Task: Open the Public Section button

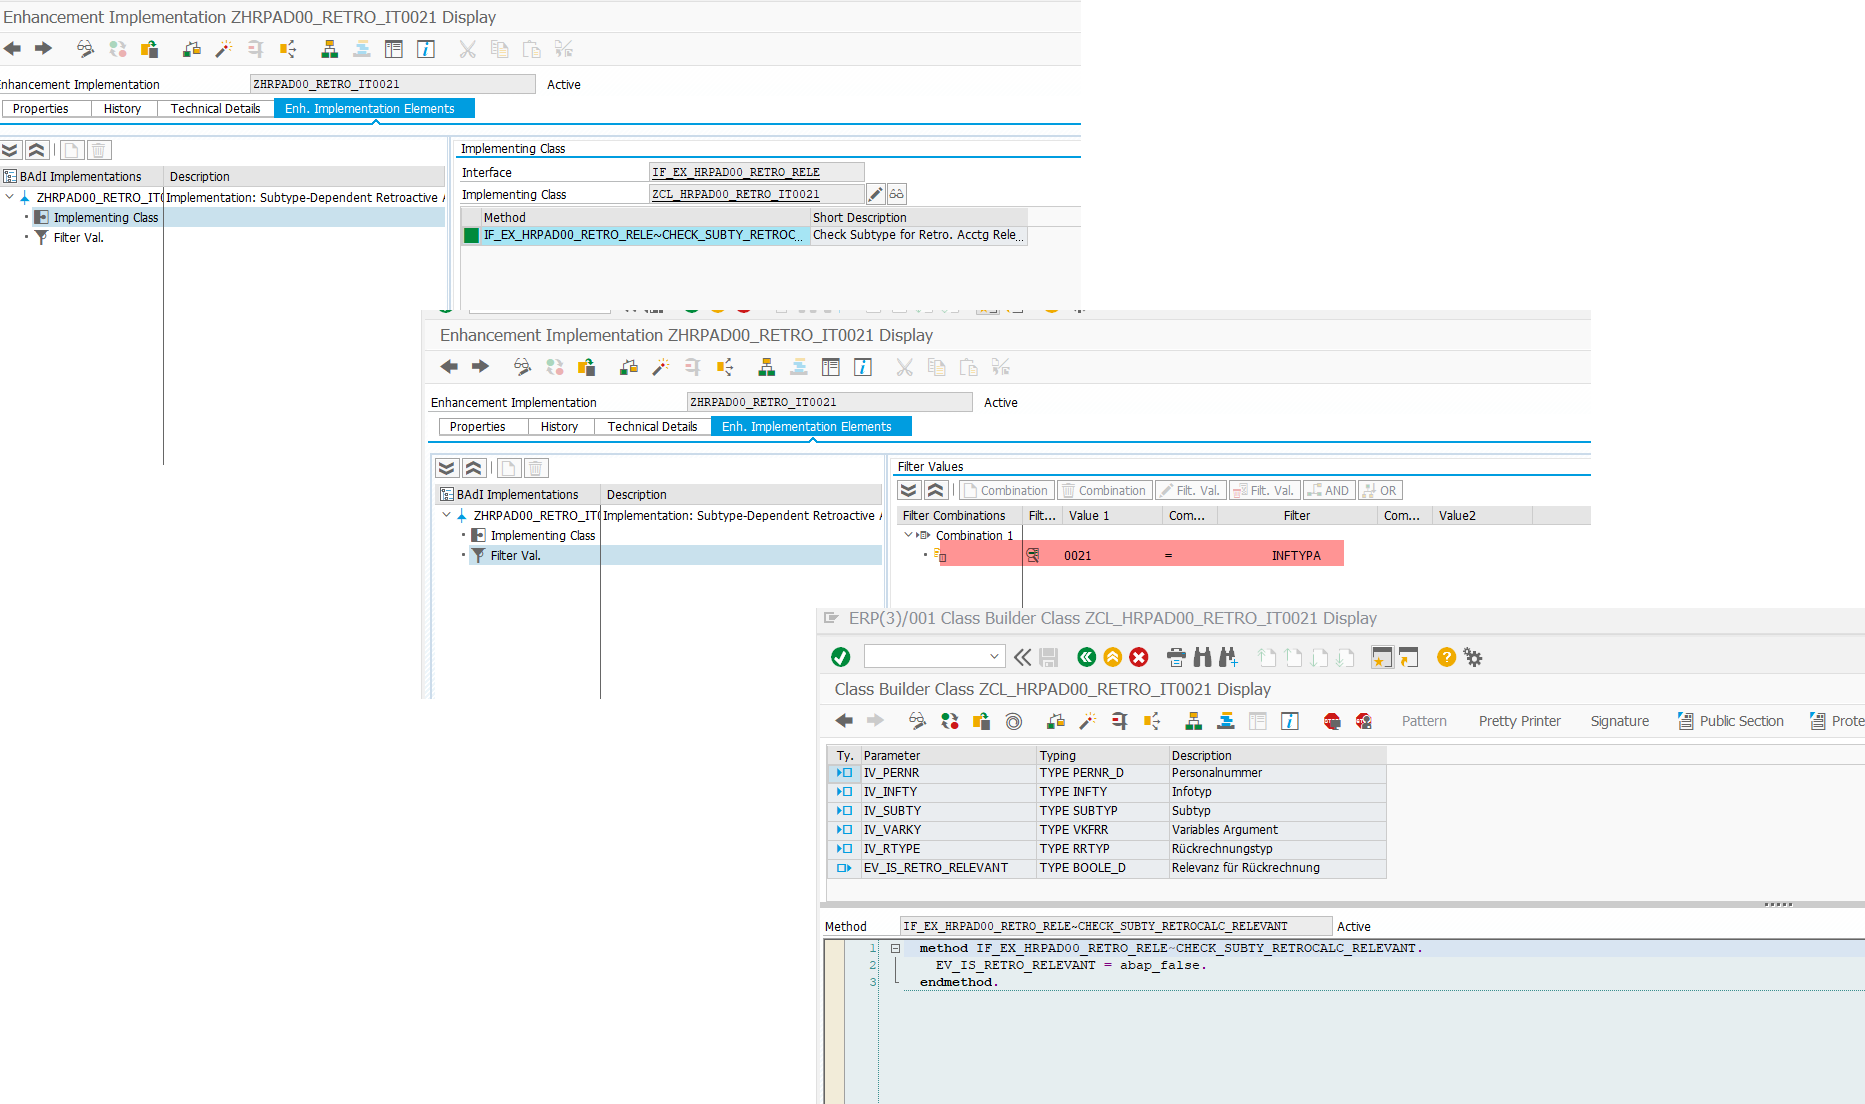Action: click(1731, 721)
